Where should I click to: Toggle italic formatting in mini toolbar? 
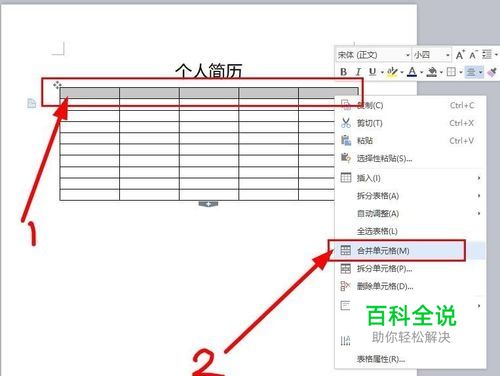pos(358,72)
